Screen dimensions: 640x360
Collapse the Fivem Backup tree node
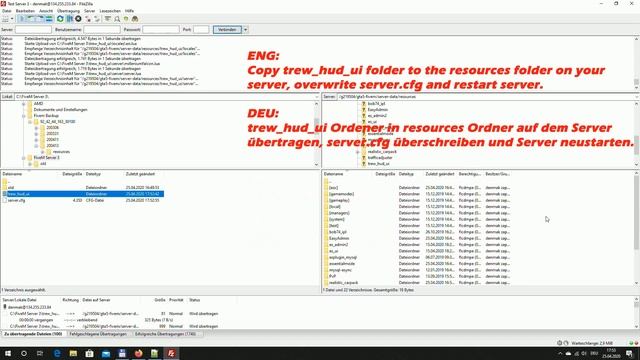click(x=24, y=116)
